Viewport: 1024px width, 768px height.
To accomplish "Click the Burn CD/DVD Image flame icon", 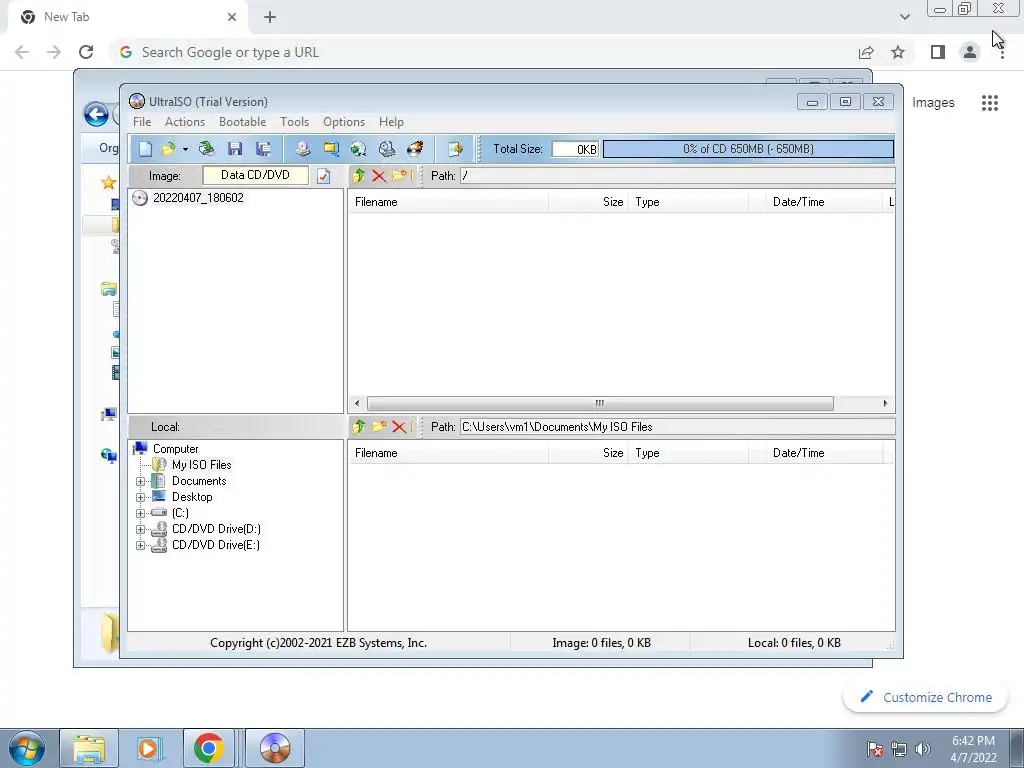I will [x=415, y=149].
